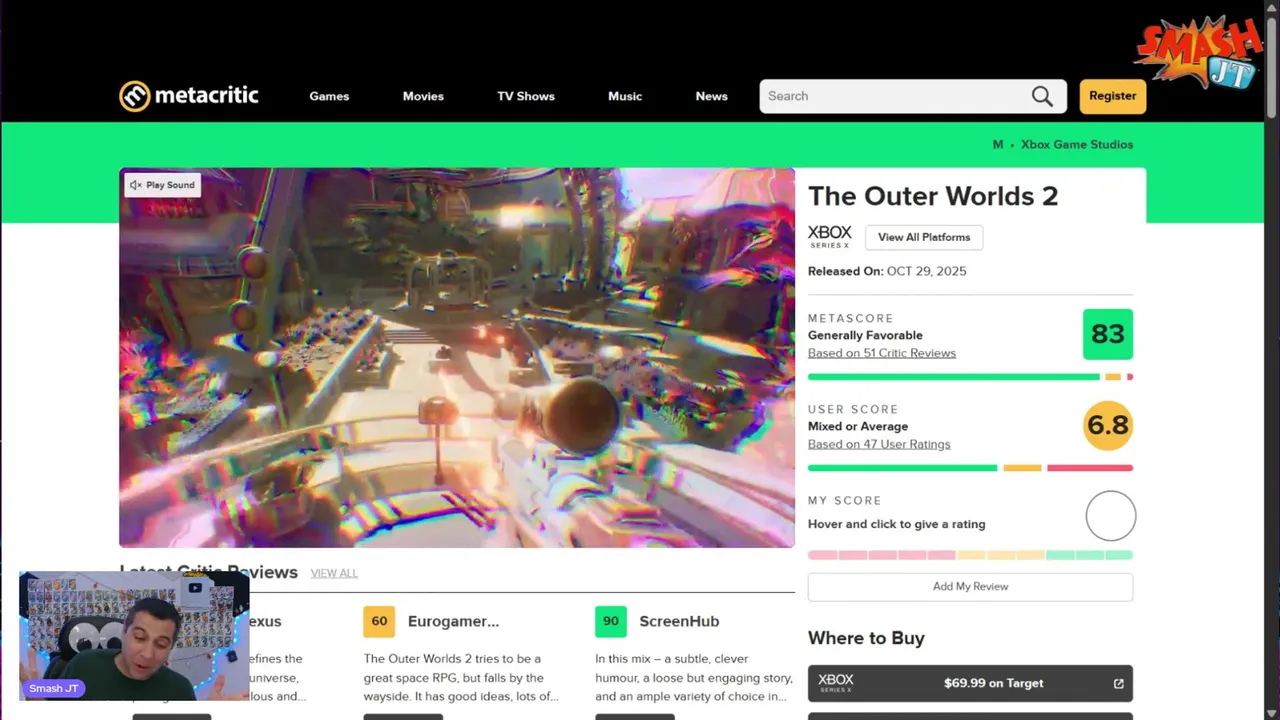1280x720 pixels.
Task: Click the Eurogamer review score 60
Action: tap(379, 621)
